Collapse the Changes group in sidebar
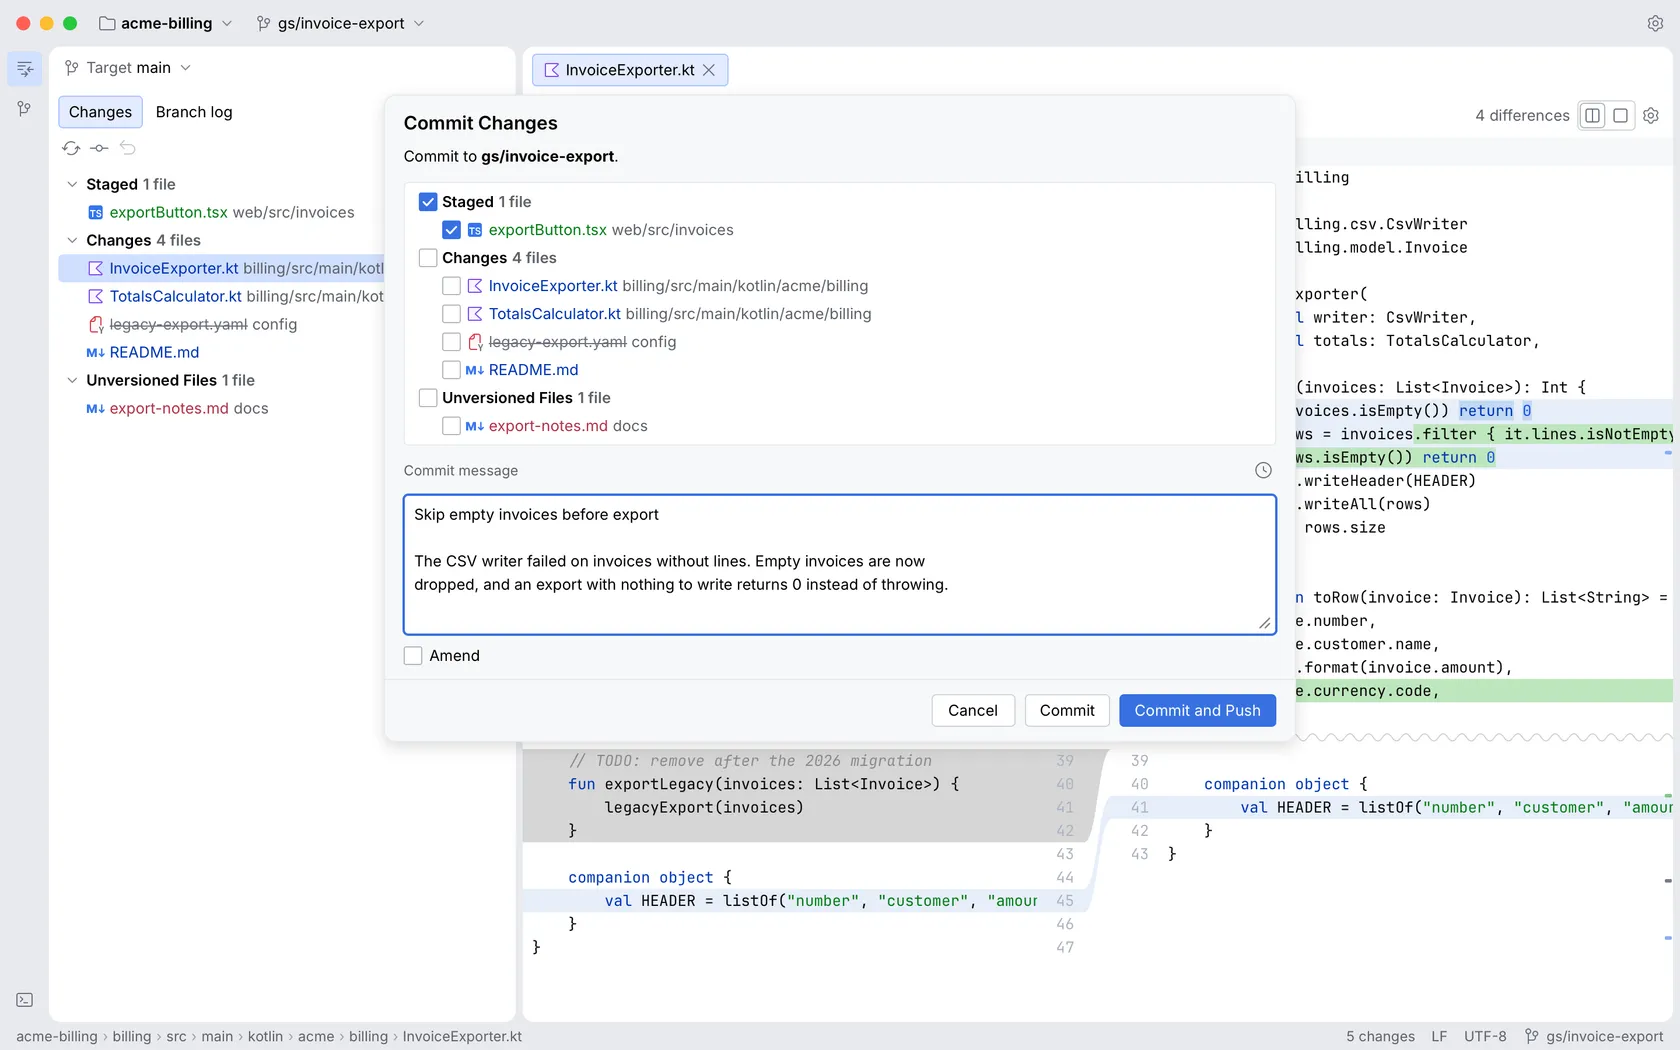Viewport: 1680px width, 1050px height. point(72,240)
